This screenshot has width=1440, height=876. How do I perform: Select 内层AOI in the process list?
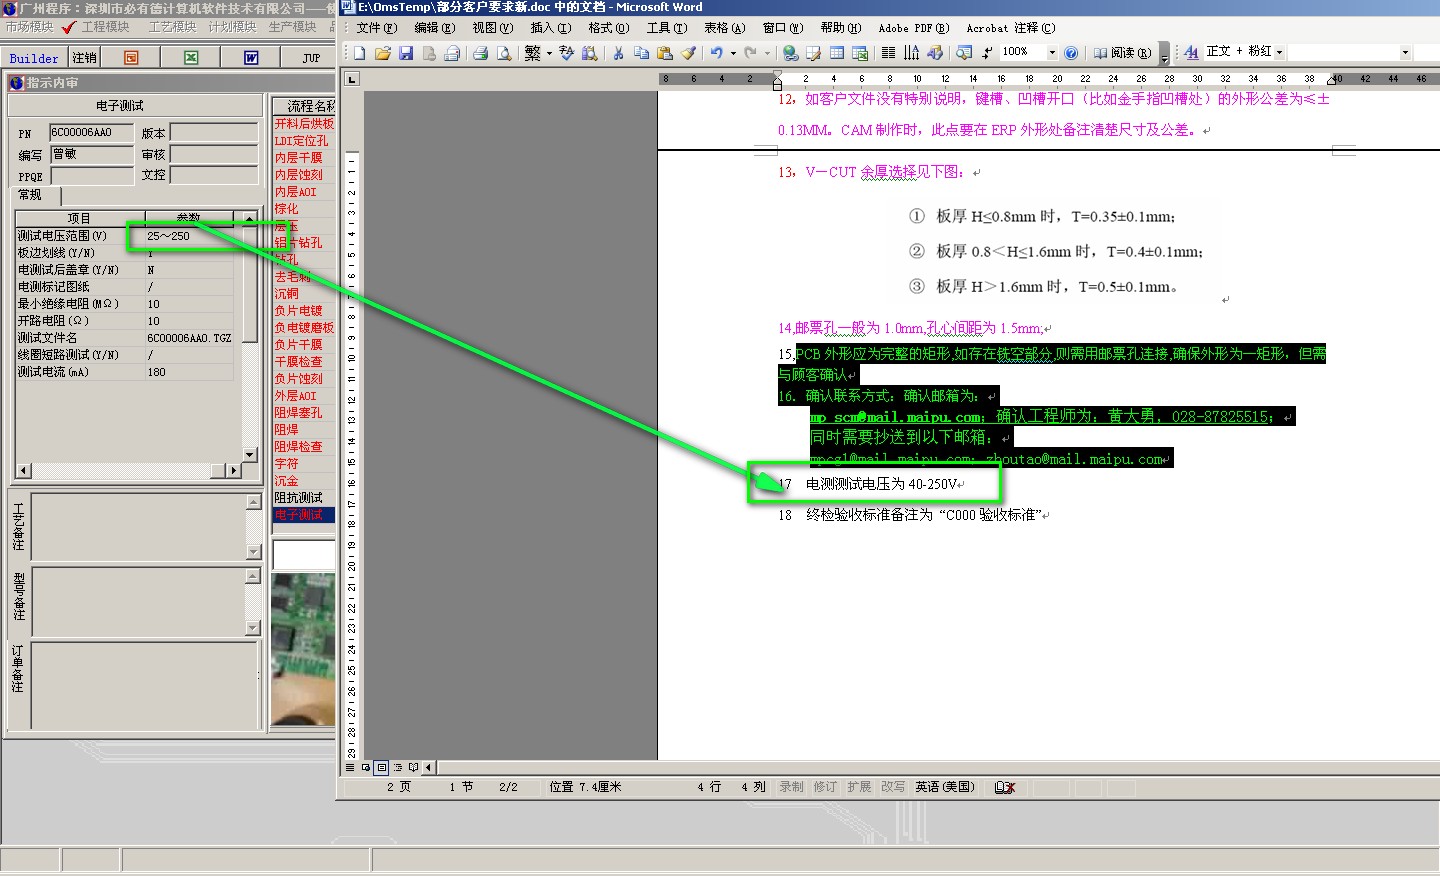click(x=304, y=192)
